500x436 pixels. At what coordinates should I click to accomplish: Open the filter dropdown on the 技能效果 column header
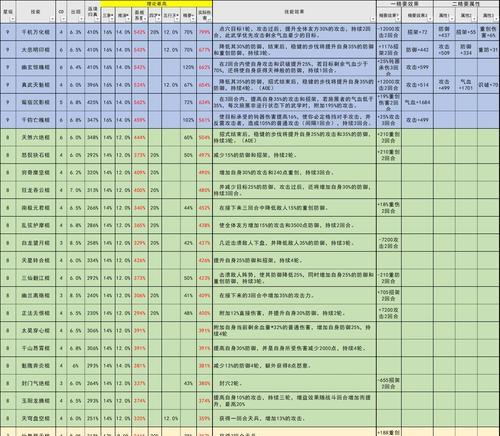pos(373,19)
